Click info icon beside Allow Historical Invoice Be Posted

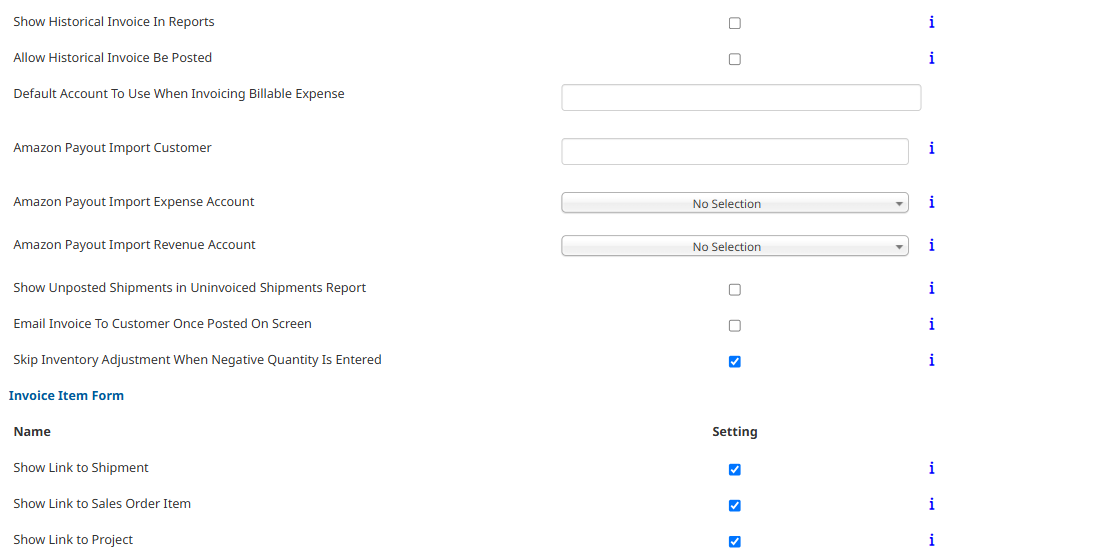(x=931, y=58)
